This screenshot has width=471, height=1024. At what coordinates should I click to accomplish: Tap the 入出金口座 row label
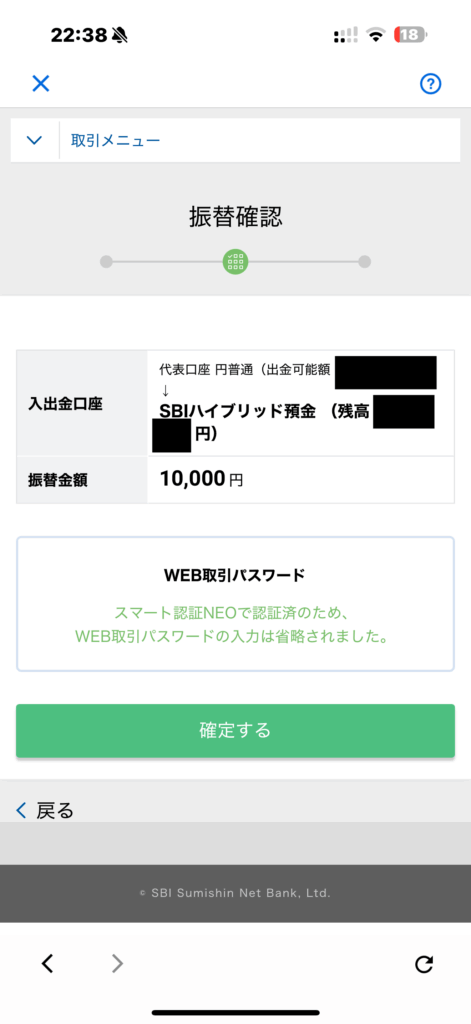tap(65, 404)
